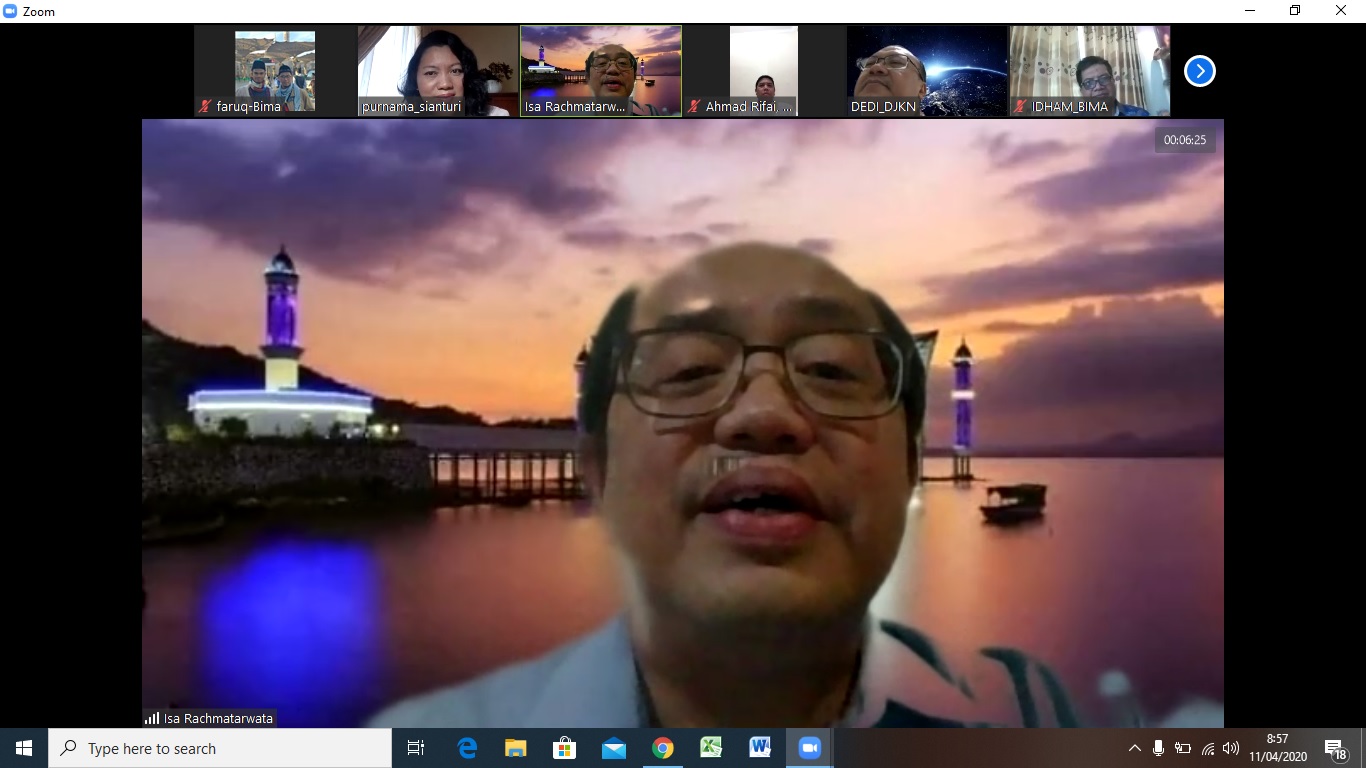
Task: Open Microsoft Store from the taskbar
Action: tap(565, 748)
